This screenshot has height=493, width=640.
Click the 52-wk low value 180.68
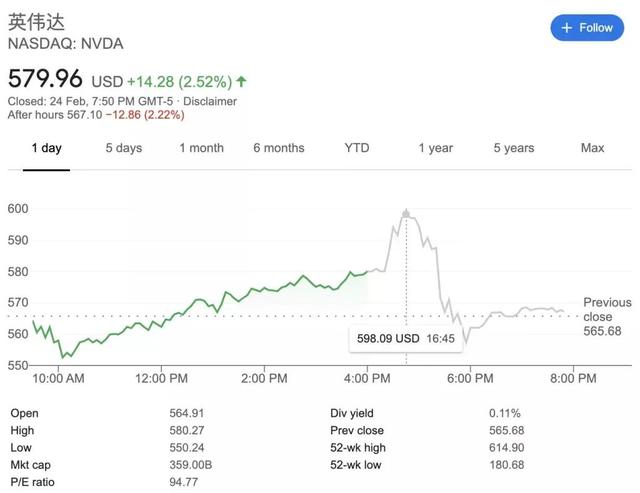pos(507,464)
